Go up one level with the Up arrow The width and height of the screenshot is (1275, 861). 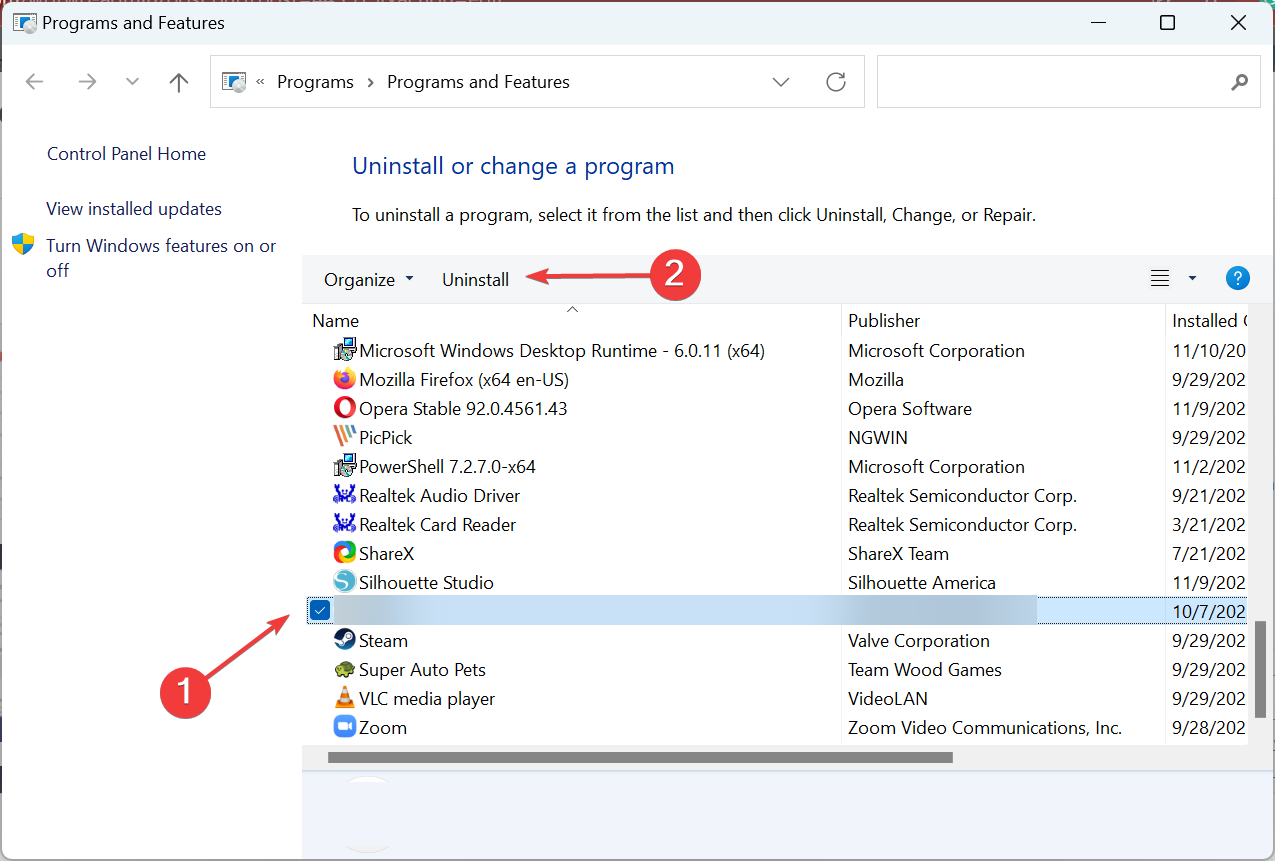pyautogui.click(x=179, y=82)
